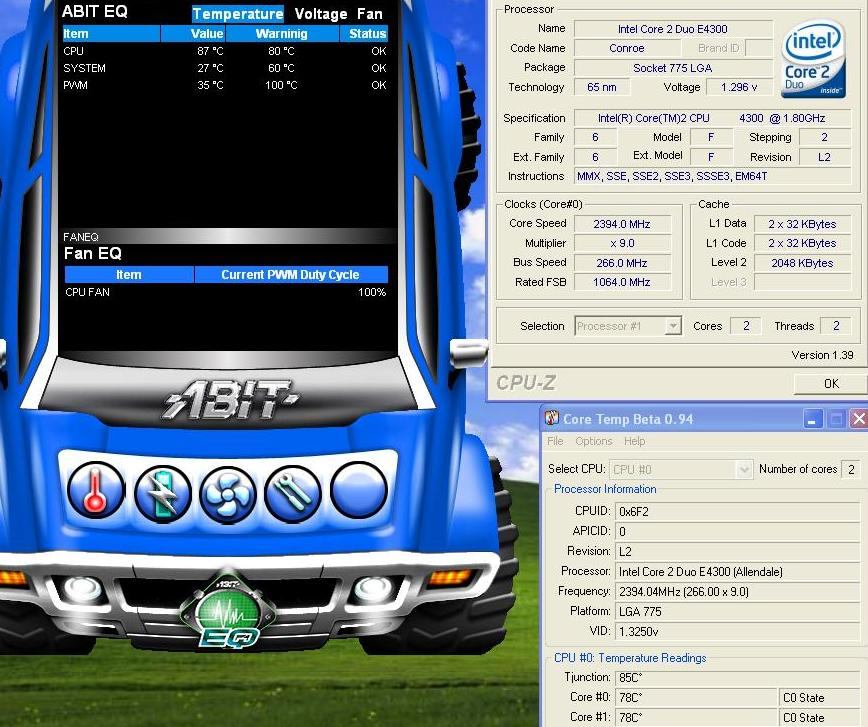Screen dimensions: 868x727
Task: Click the Multiplier field x 9.0
Action: 622,243
